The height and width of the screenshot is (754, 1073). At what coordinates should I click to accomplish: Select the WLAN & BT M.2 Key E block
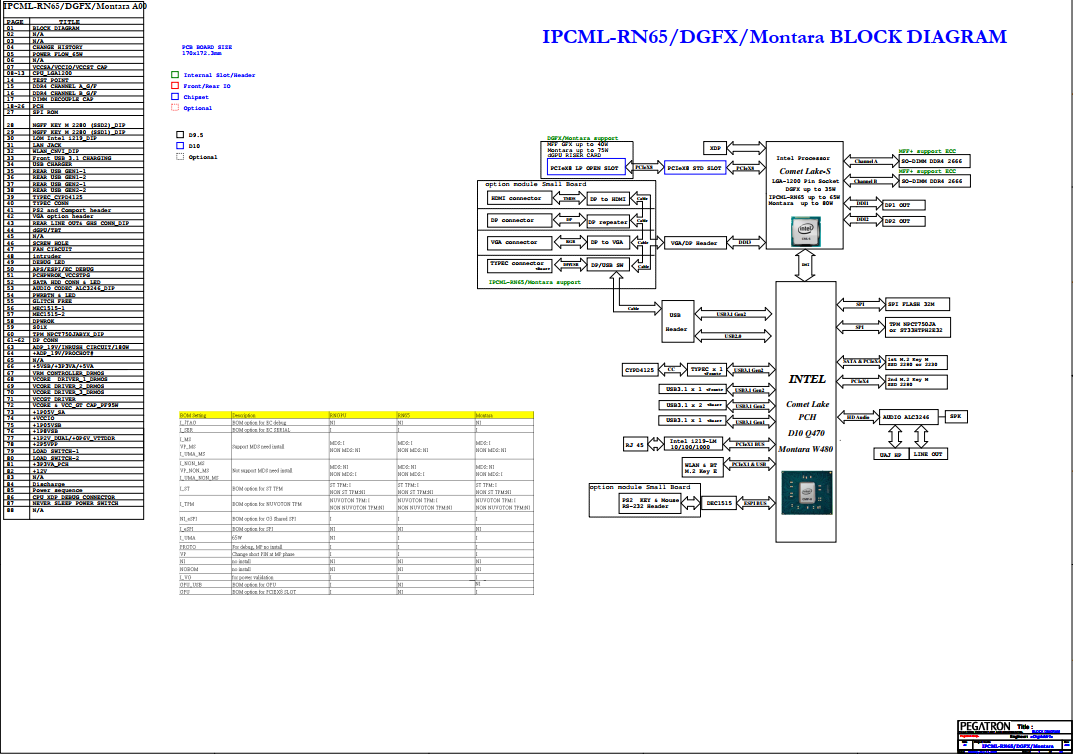click(701, 468)
